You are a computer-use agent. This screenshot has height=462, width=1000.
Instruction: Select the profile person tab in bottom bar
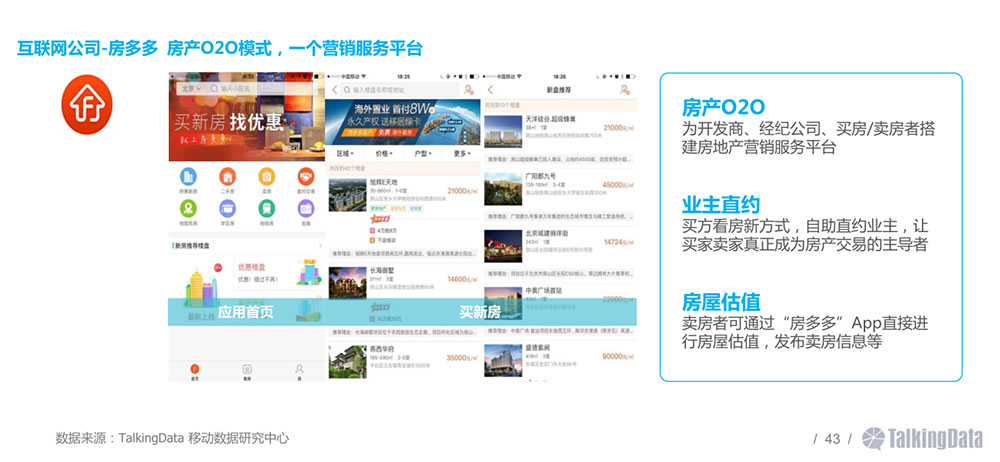[x=298, y=369]
